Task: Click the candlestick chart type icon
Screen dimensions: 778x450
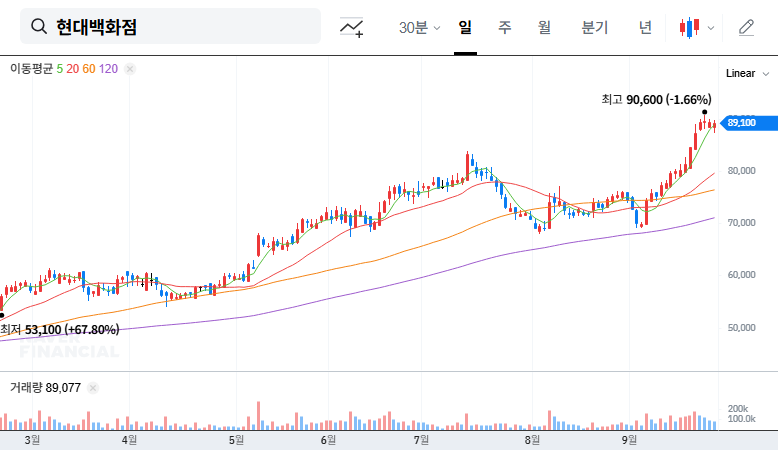Action: 690,27
